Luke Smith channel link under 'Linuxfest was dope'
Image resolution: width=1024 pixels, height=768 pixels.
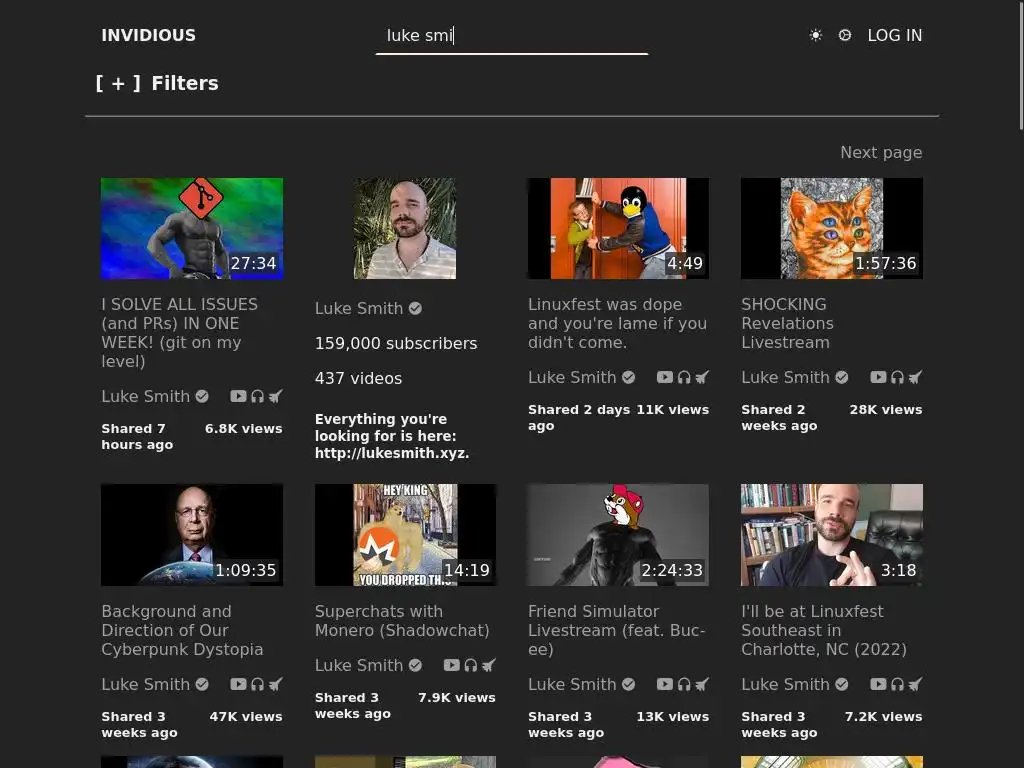pyautogui.click(x=581, y=377)
